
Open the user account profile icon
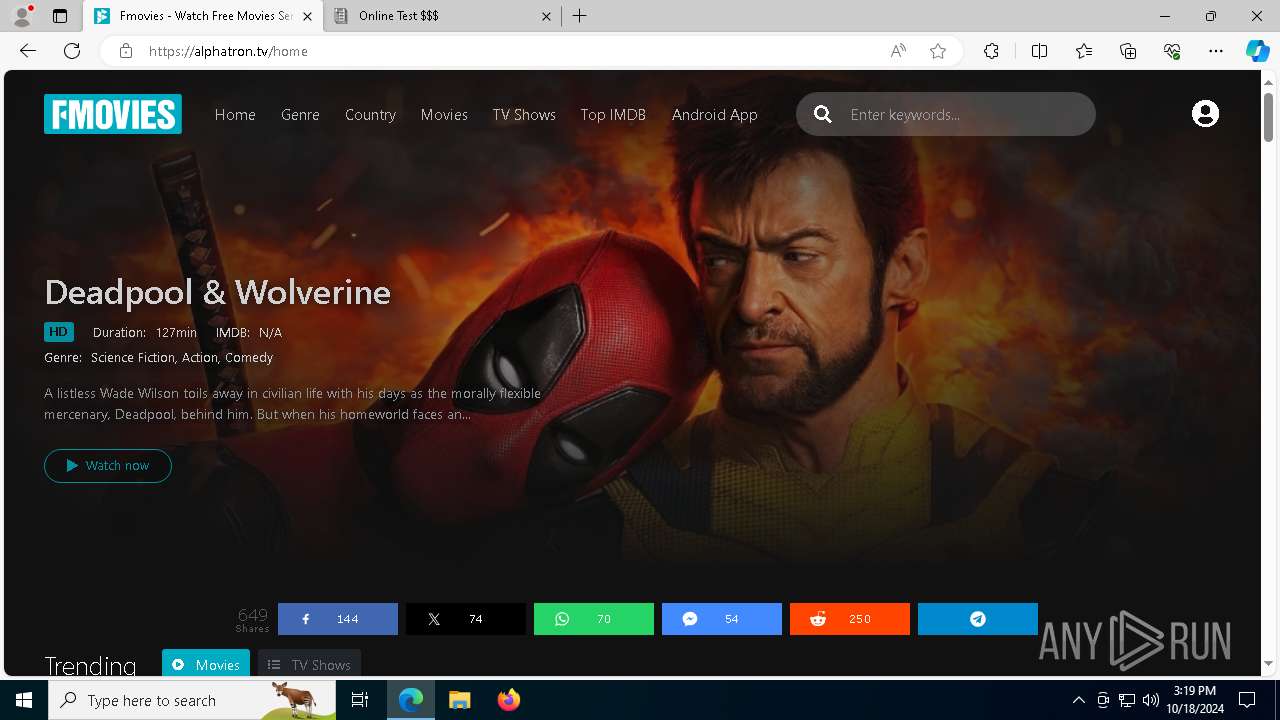(x=1205, y=114)
